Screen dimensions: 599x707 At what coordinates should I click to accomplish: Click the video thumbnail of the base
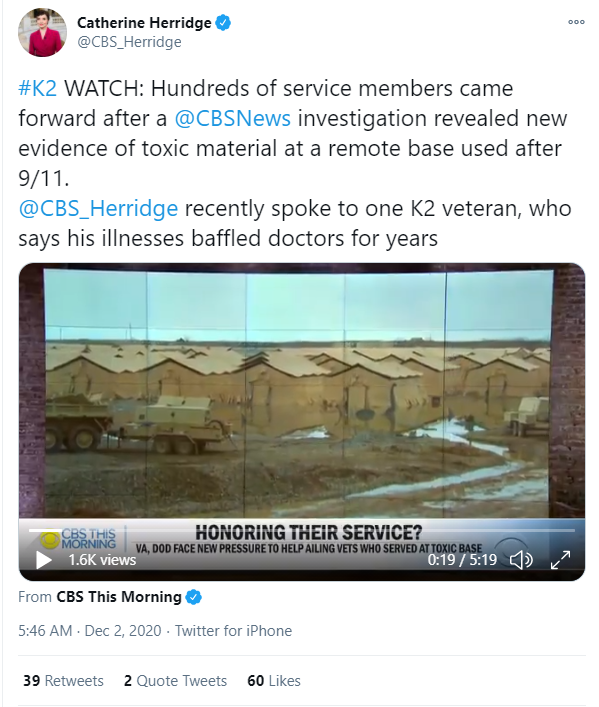[x=302, y=391]
